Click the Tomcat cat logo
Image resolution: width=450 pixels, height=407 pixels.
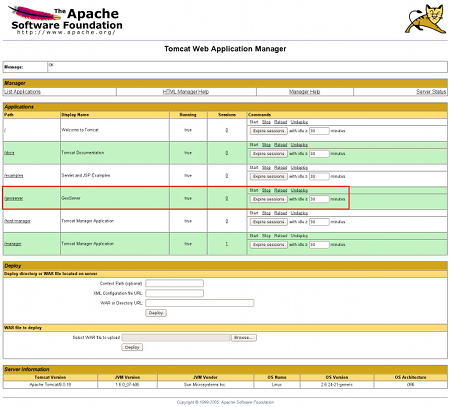(426, 19)
